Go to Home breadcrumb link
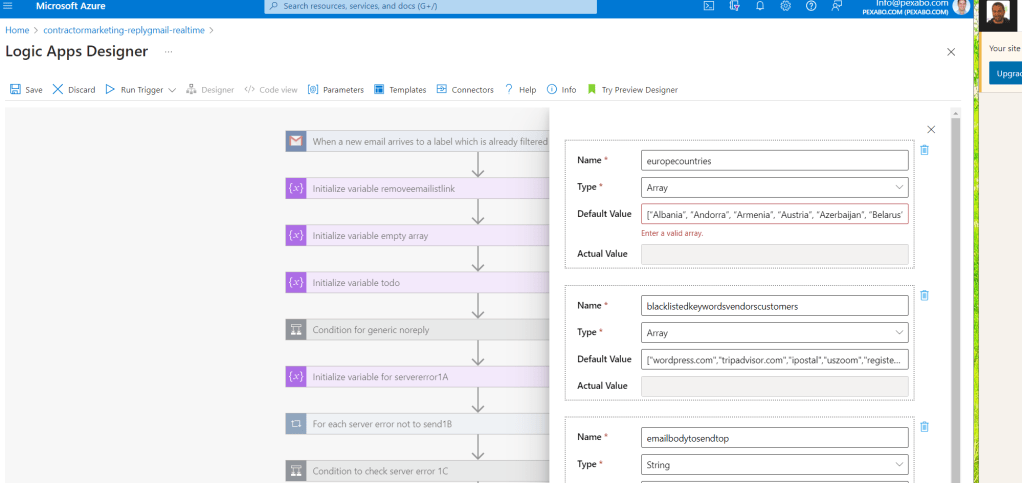The height and width of the screenshot is (483, 1022). coord(17,30)
